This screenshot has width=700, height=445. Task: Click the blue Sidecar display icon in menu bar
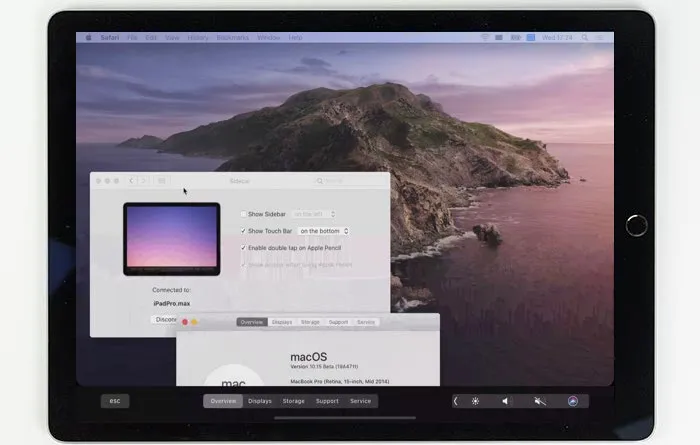coord(531,37)
